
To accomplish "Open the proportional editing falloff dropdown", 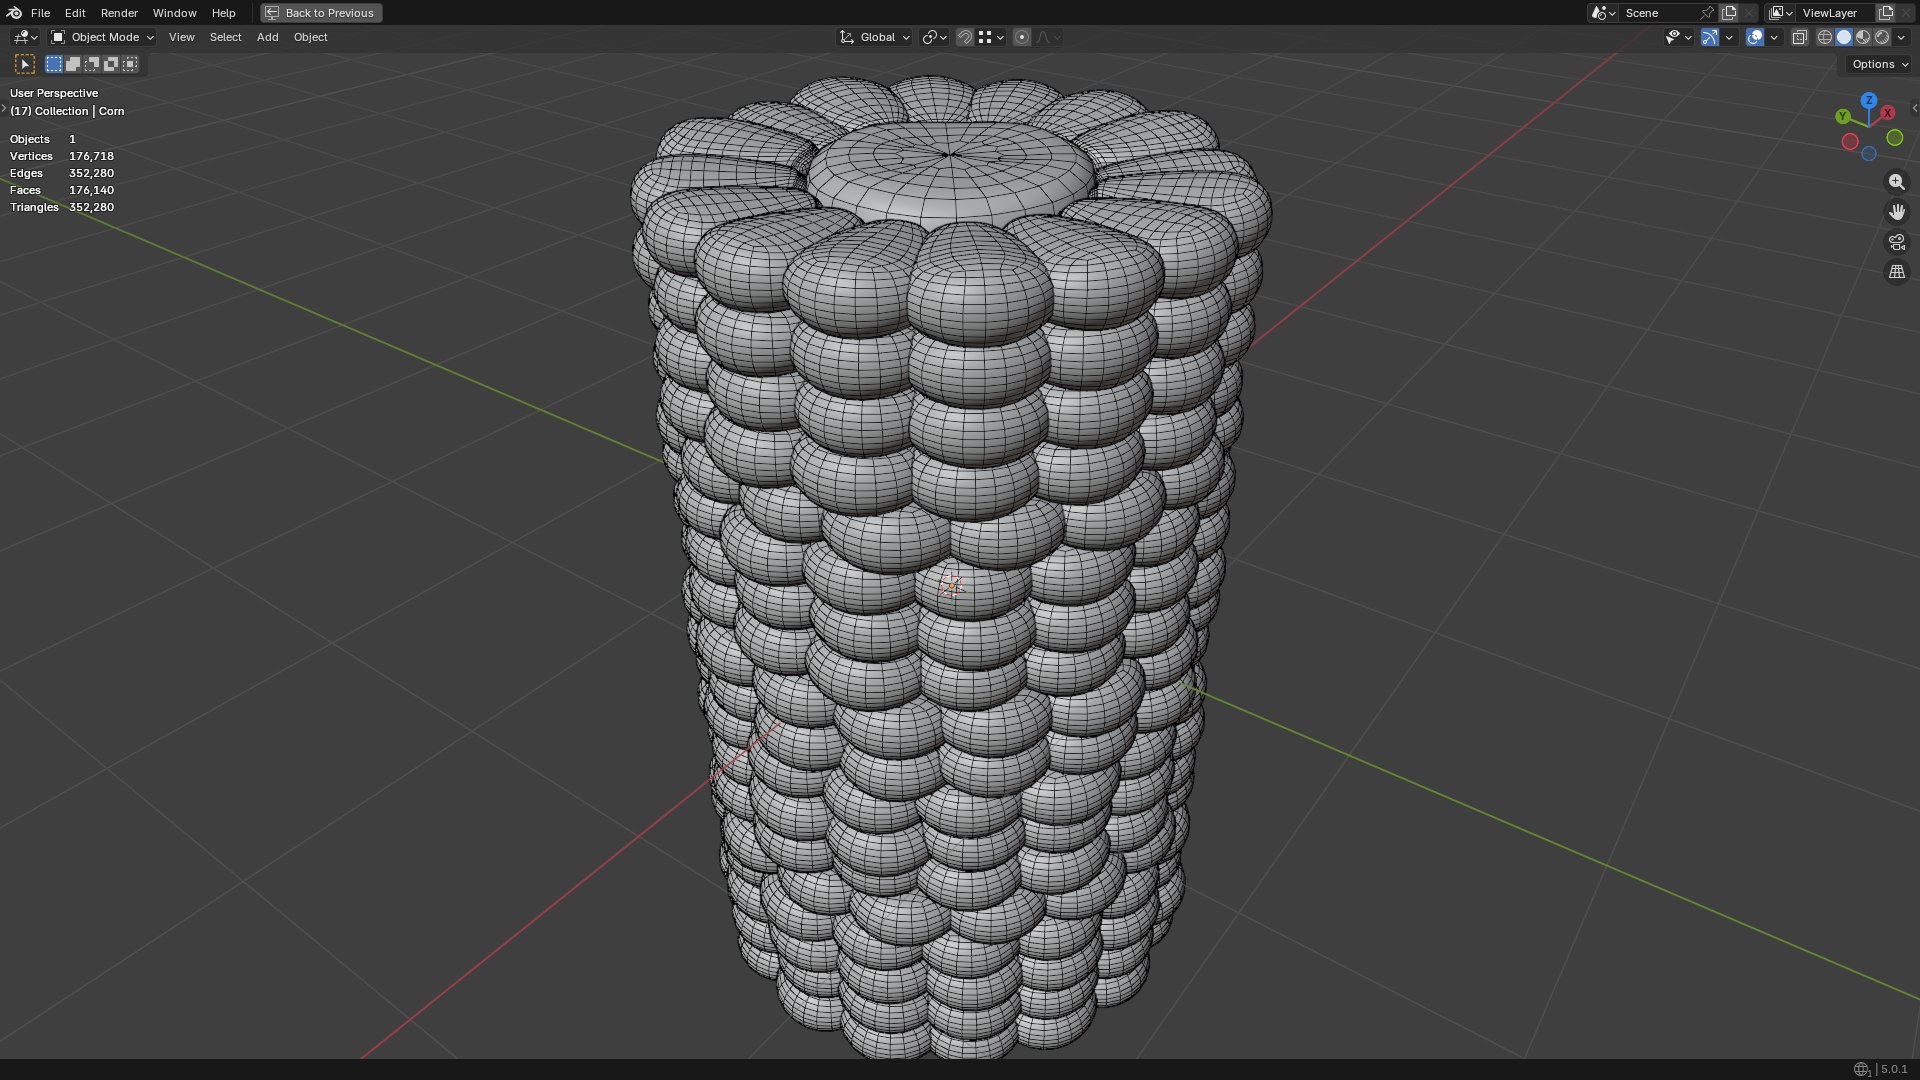I will [x=1047, y=37].
